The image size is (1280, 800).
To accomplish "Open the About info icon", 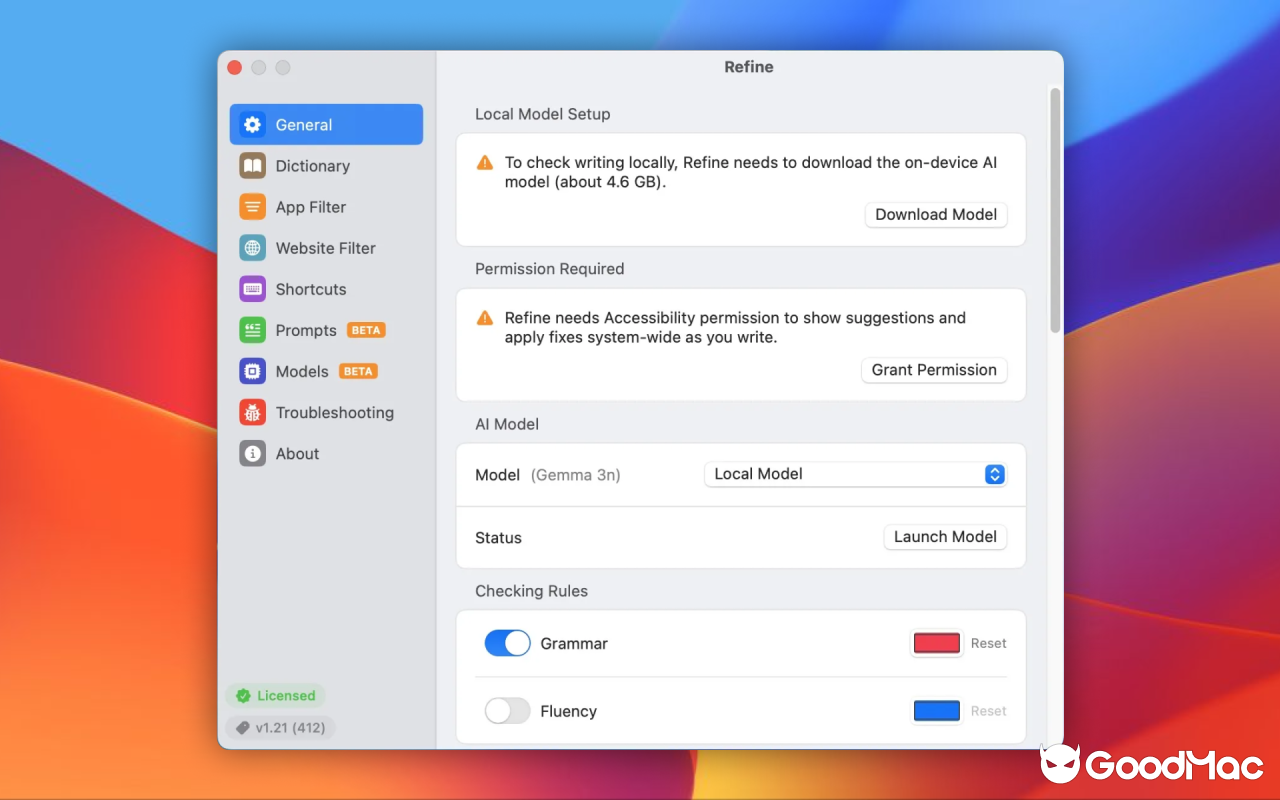I will (251, 452).
